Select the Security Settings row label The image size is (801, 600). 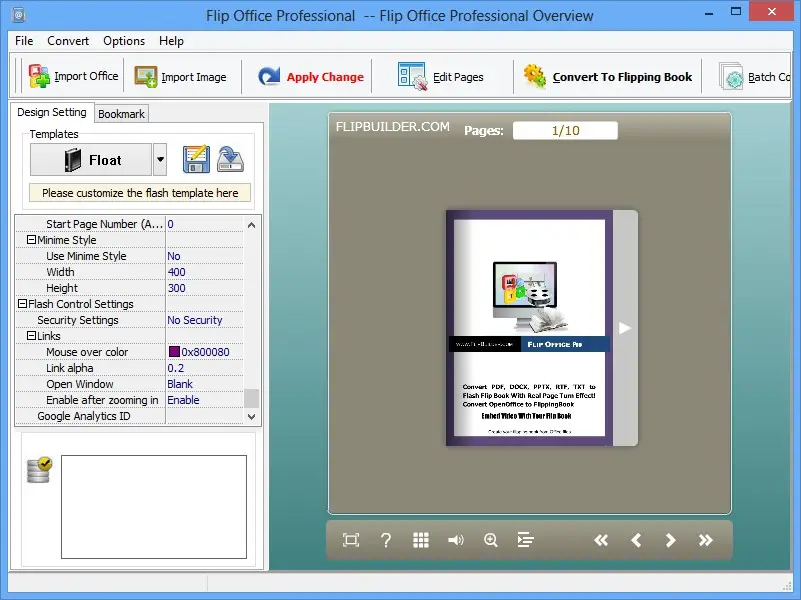pyautogui.click(x=78, y=320)
